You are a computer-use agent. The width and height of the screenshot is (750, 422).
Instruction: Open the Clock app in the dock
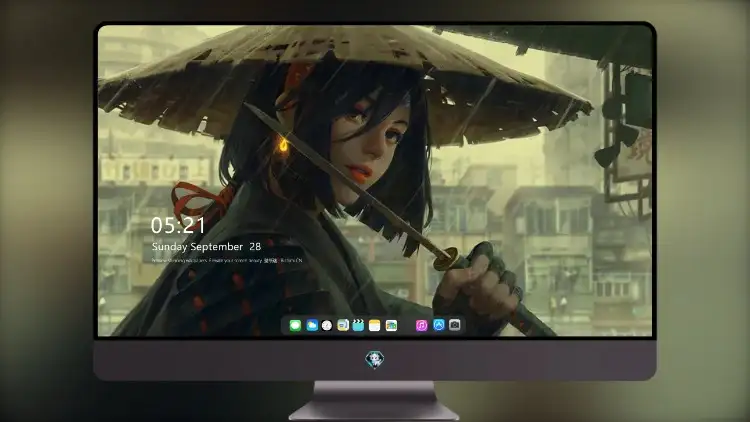(327, 325)
